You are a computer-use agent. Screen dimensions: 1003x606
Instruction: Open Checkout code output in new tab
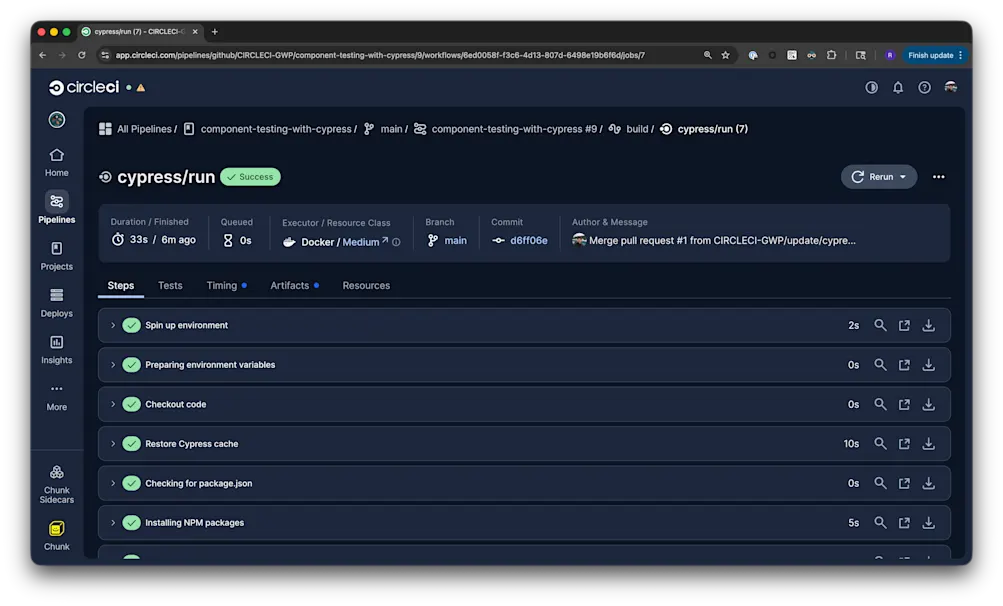(904, 404)
